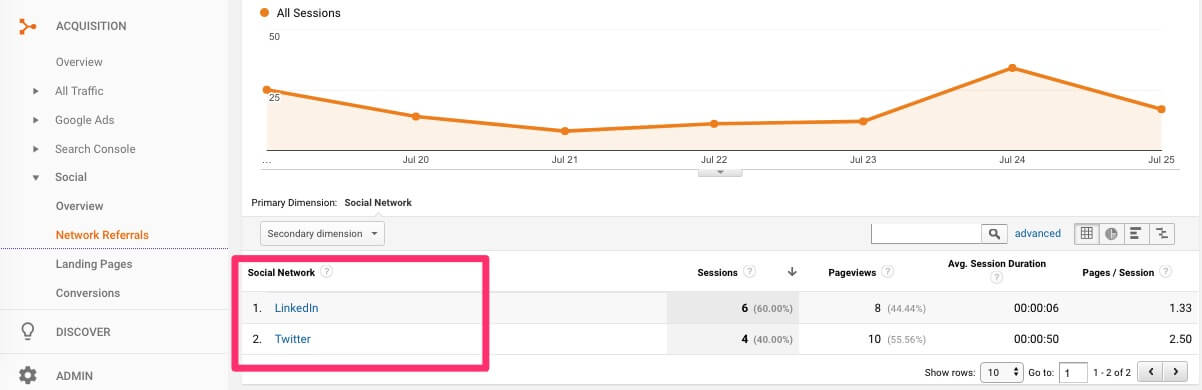Open Conversions under Social

click(88, 293)
